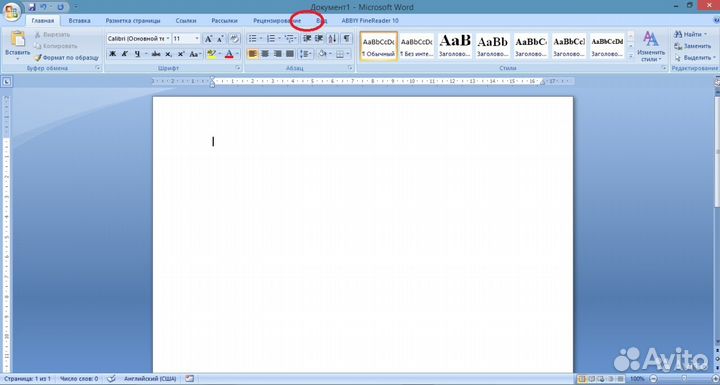Expand the Найти dropdown arrow

[705, 34]
